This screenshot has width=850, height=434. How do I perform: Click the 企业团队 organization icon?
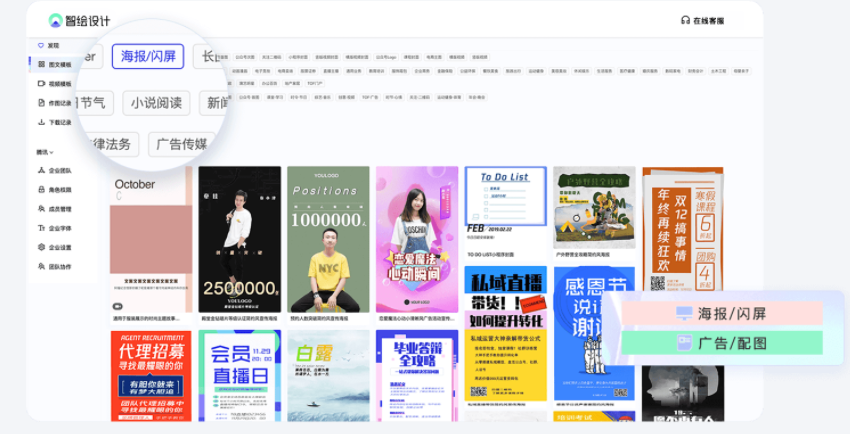point(40,171)
